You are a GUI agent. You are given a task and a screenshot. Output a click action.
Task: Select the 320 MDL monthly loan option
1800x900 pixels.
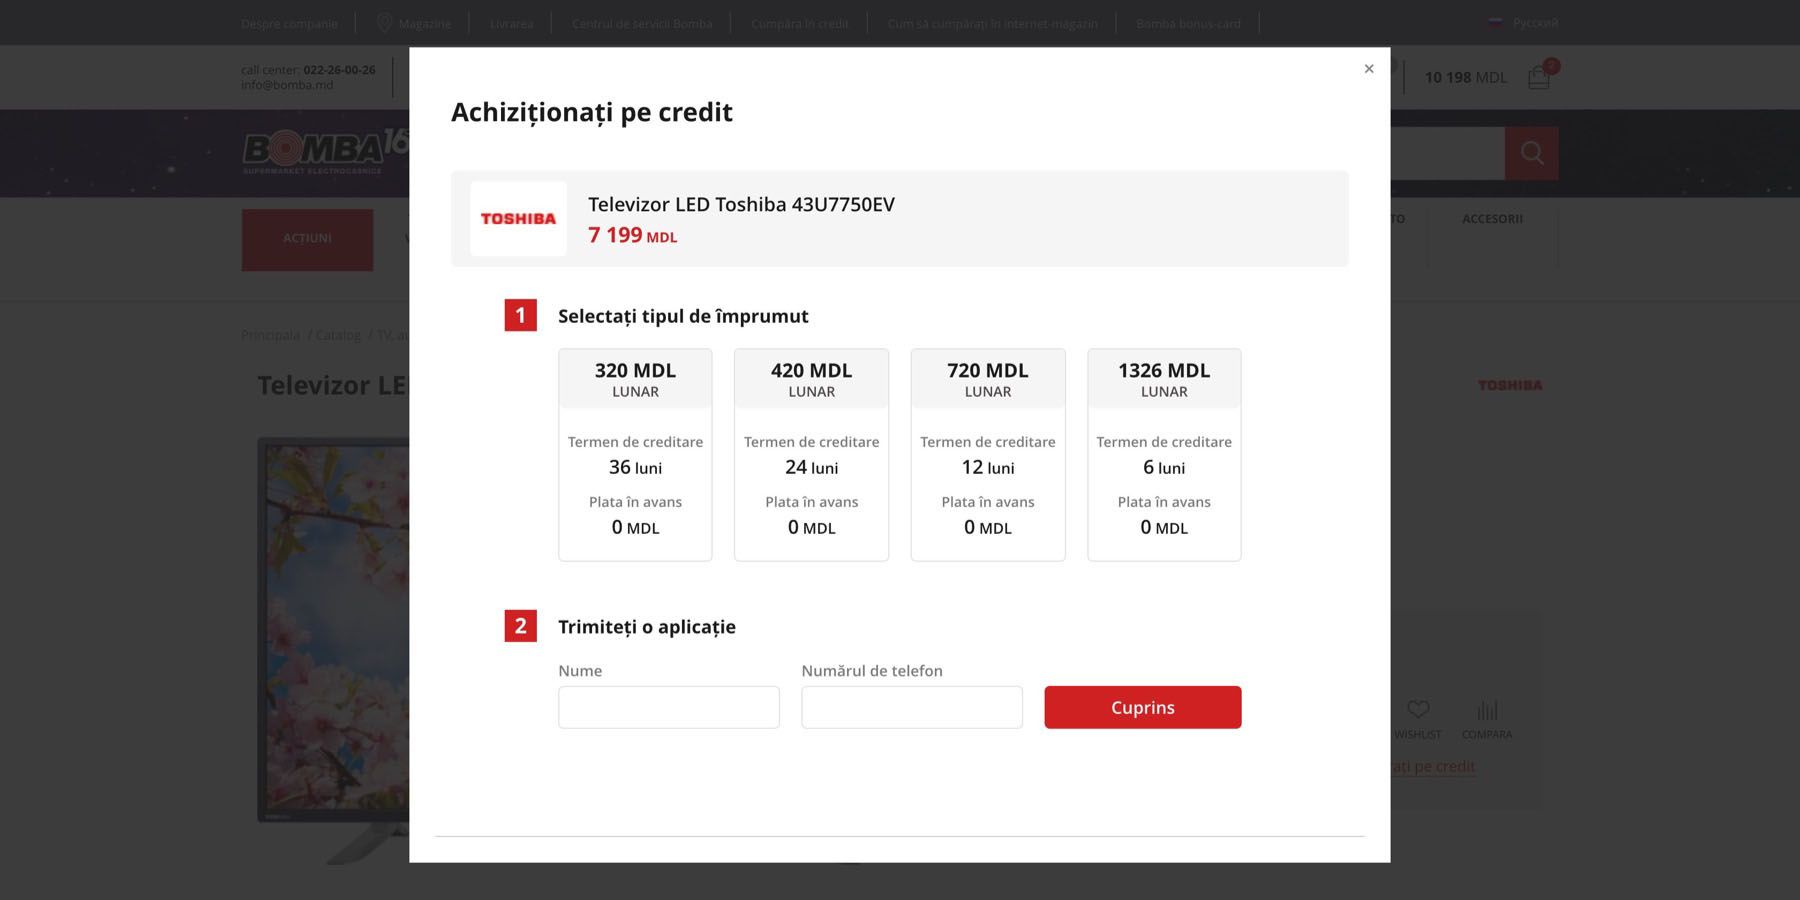click(635, 455)
